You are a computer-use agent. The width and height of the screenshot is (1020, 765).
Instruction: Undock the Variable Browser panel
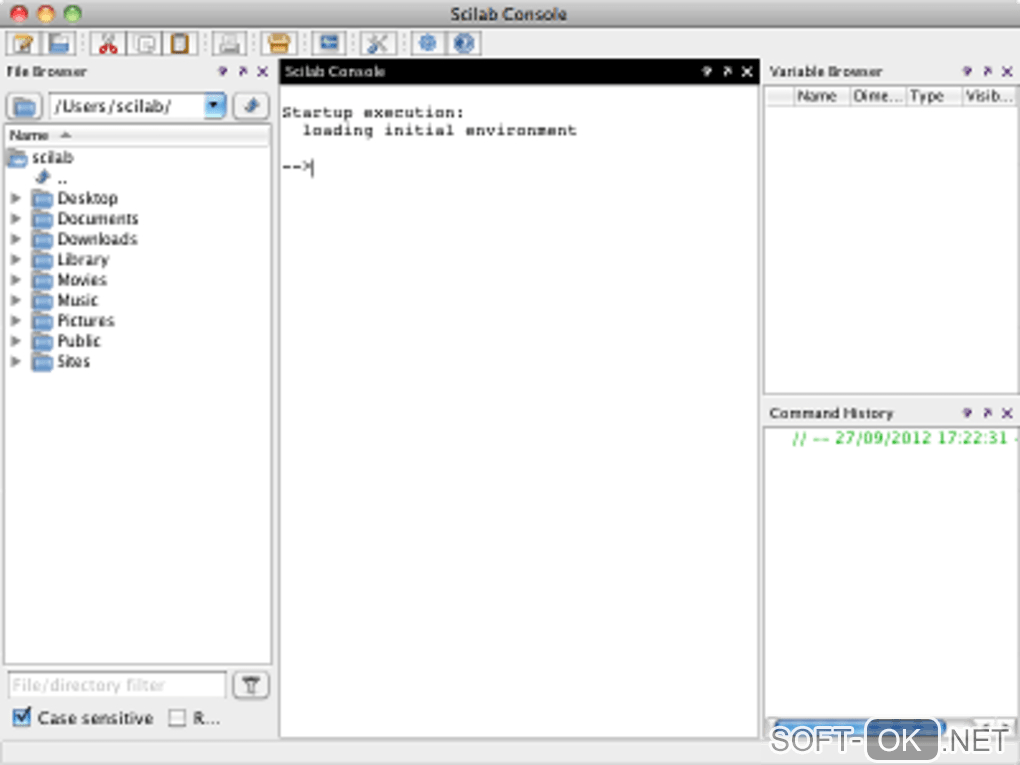click(x=987, y=71)
